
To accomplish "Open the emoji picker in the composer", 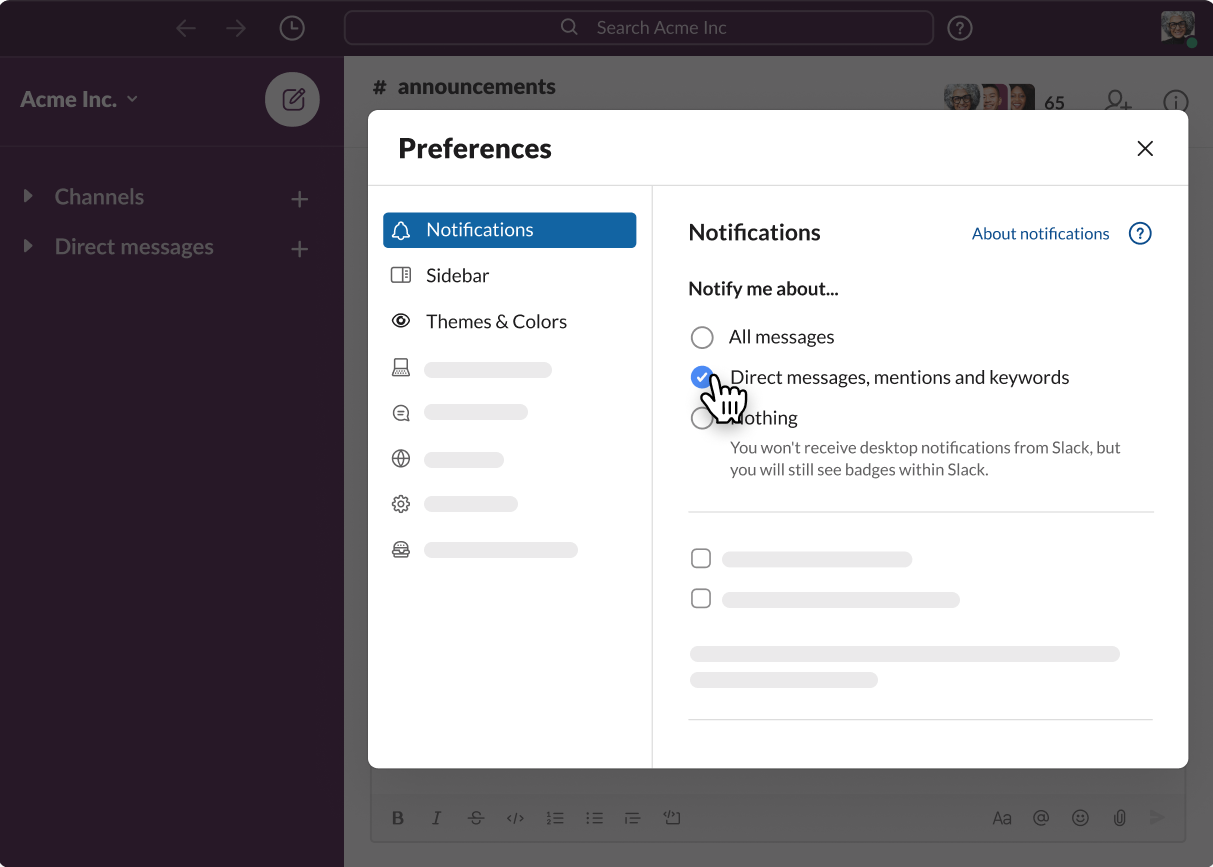I will [x=1080, y=818].
